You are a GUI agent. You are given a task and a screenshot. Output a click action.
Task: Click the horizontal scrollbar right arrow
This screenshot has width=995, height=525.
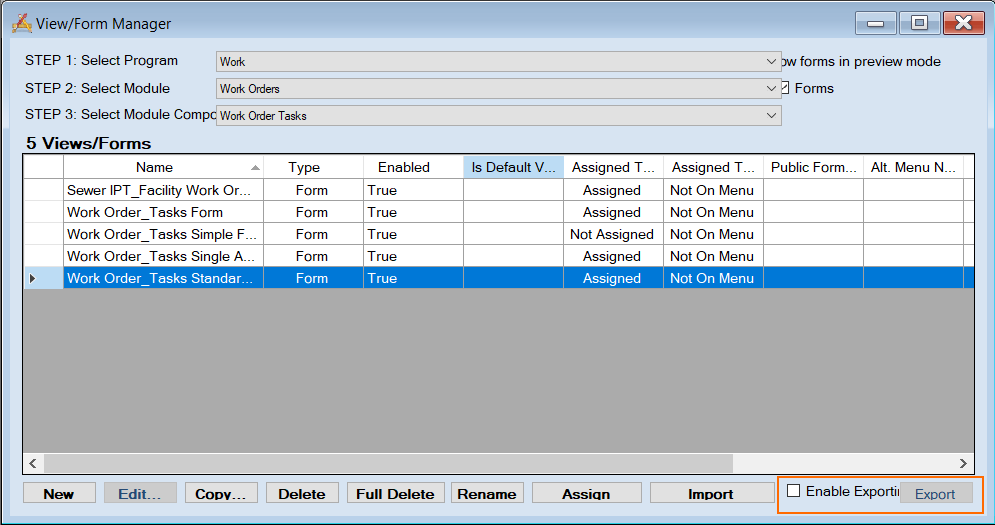[x=963, y=463]
